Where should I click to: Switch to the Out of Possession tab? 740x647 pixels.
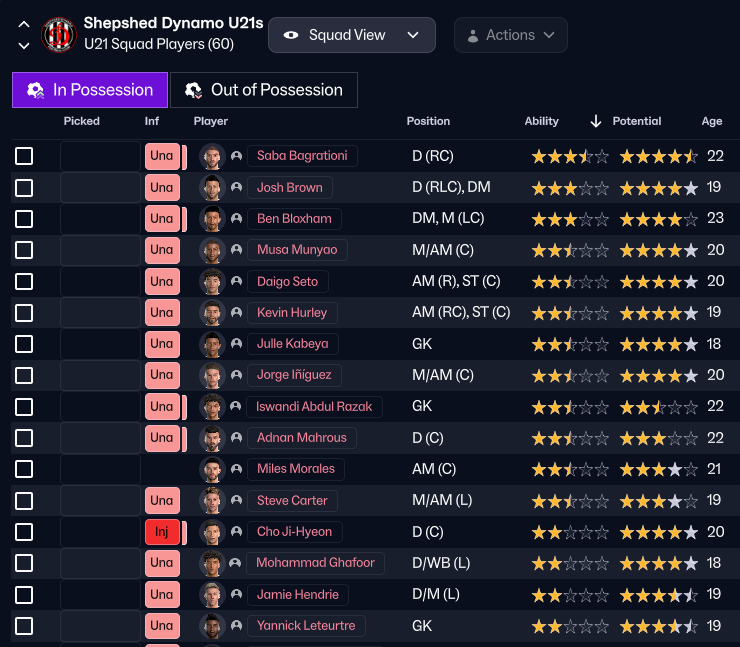[264, 90]
